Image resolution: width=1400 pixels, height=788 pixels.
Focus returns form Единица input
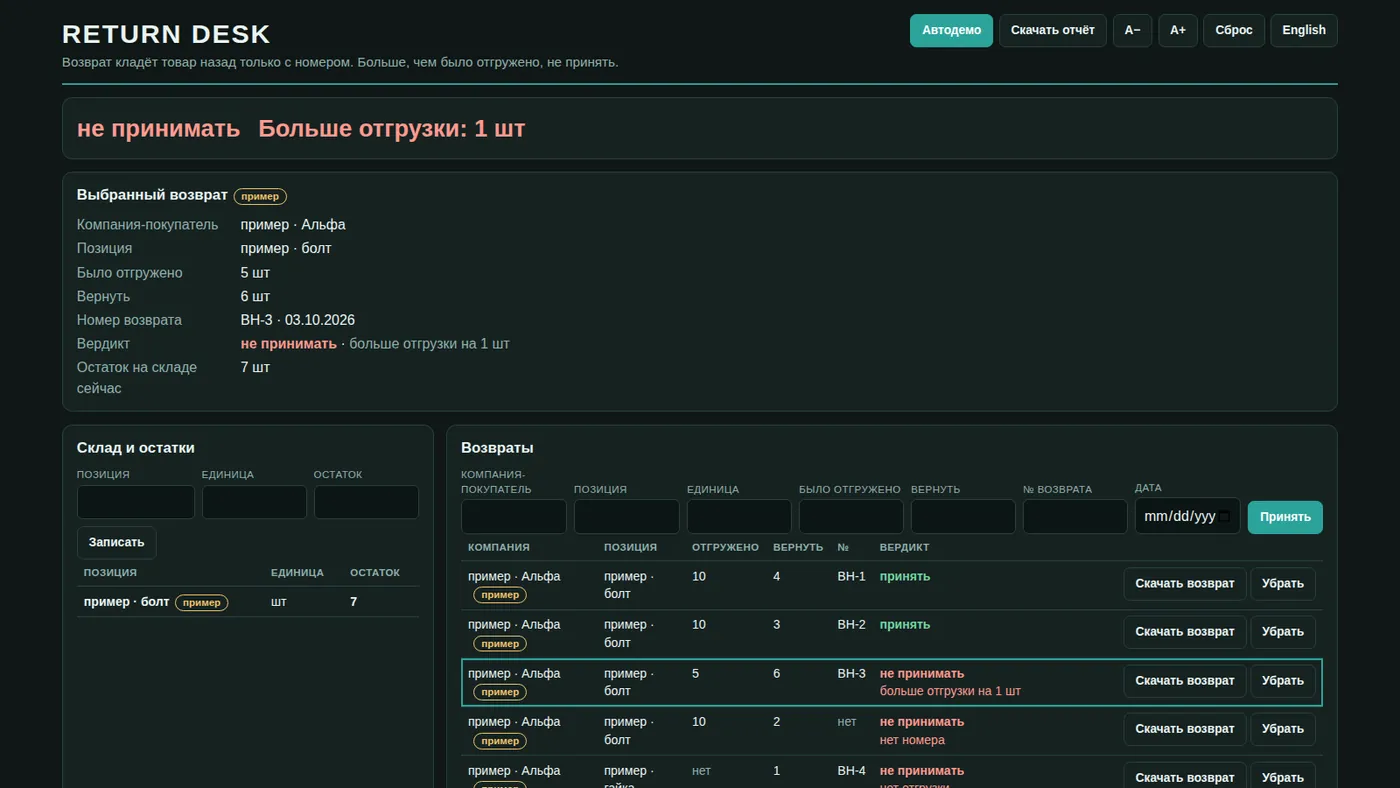click(739, 517)
